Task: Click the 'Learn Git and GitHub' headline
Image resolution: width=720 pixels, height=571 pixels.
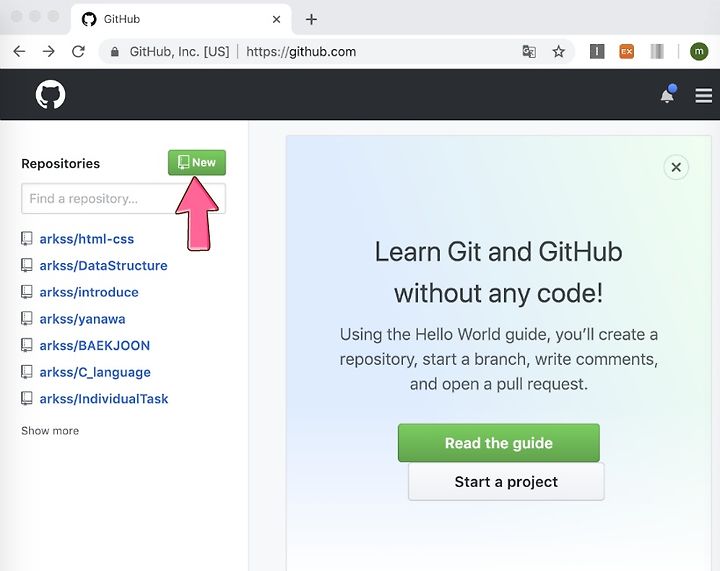Action: tap(499, 252)
